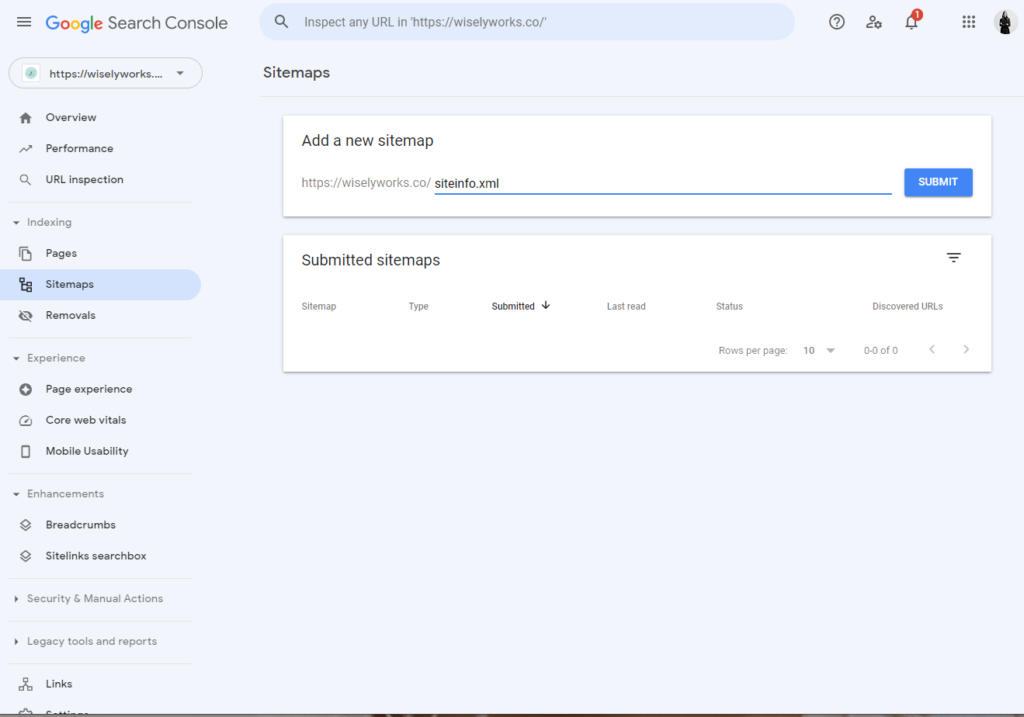Open the Google apps grid
Screen dimensions: 1024x717
[968, 22]
